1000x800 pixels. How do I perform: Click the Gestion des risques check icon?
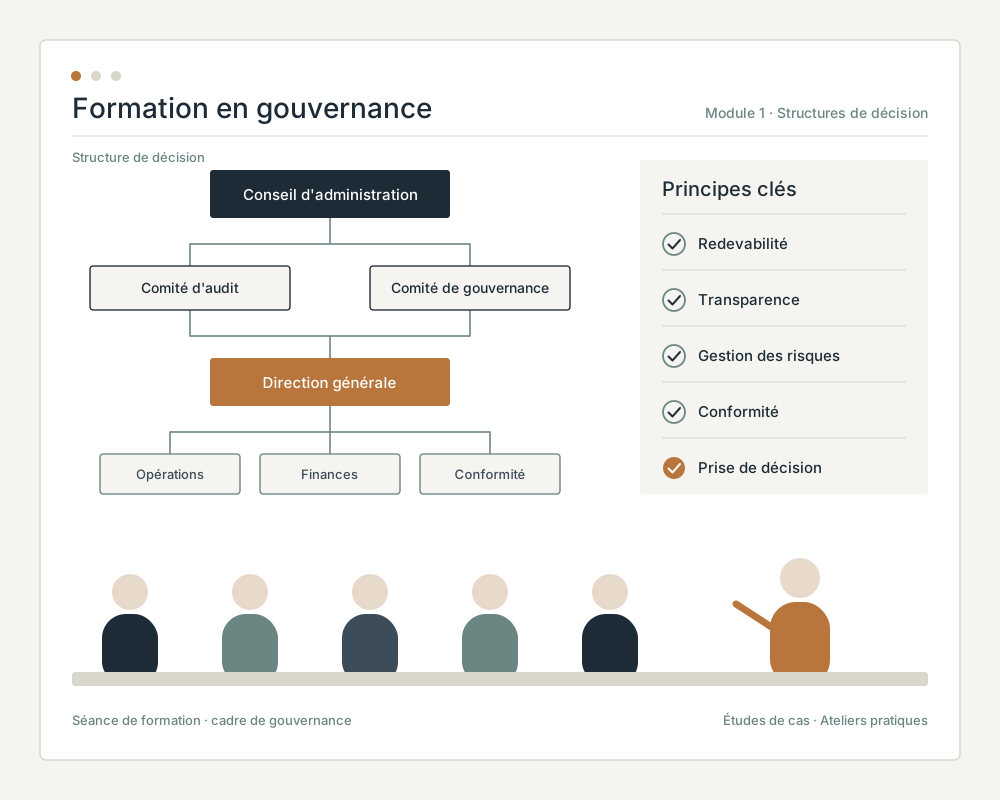click(x=673, y=356)
